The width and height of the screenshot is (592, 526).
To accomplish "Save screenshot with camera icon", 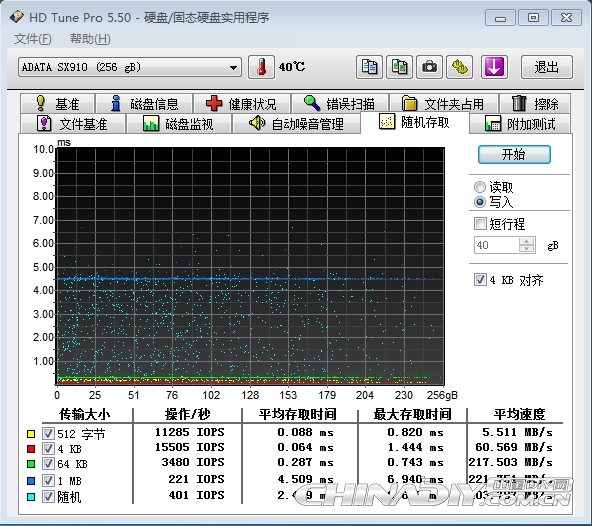I will pos(429,67).
